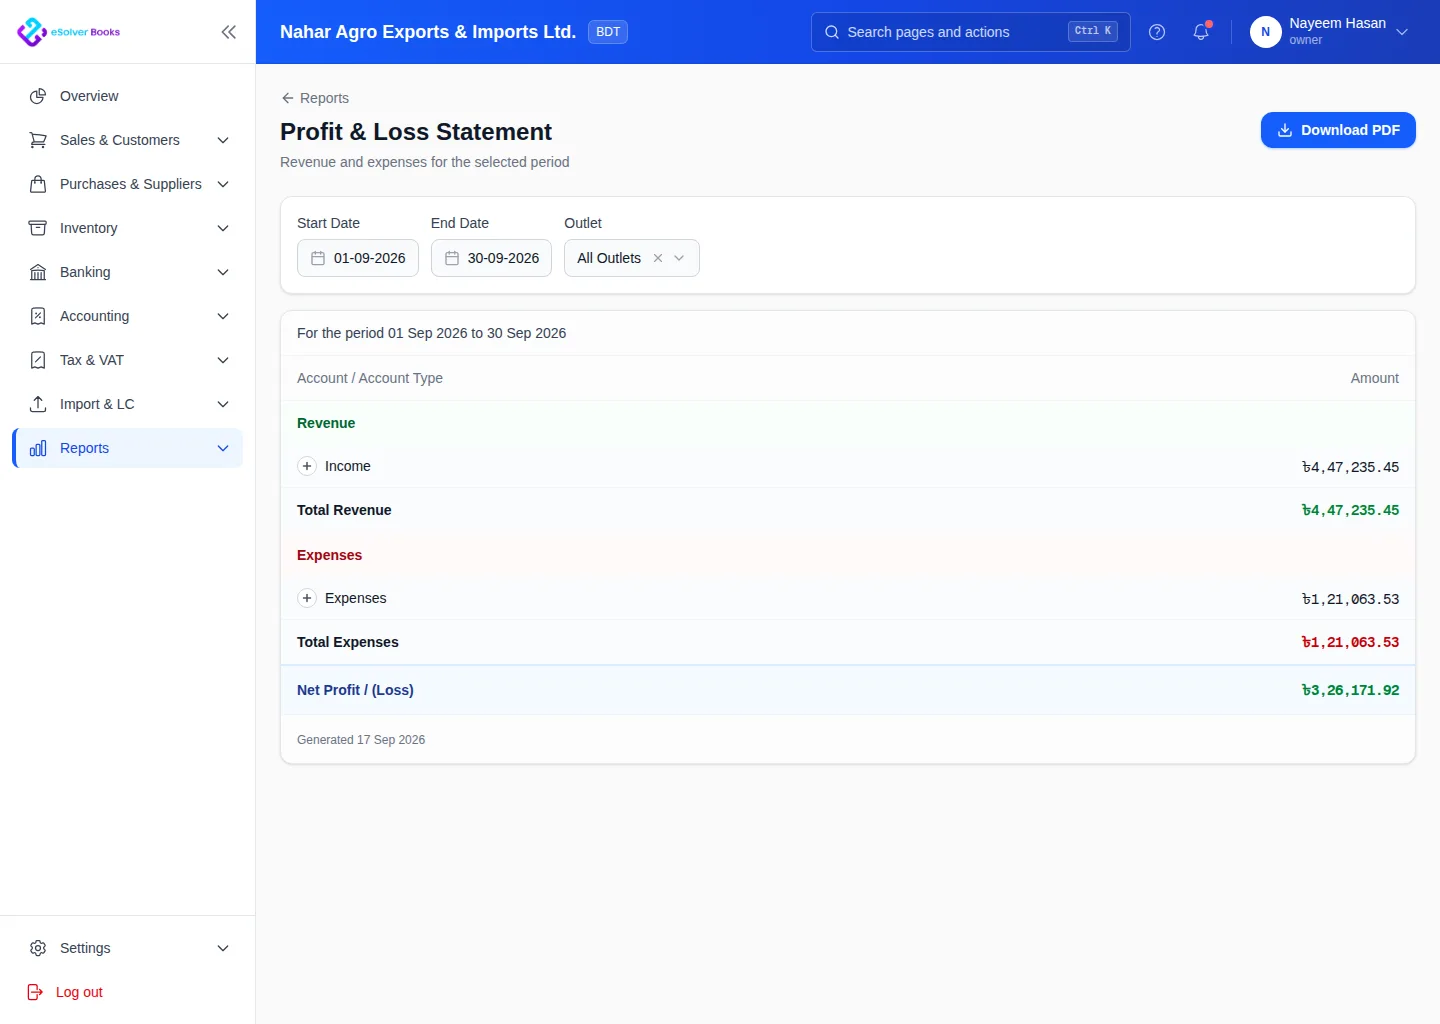Click the Settings gear icon
Viewport: 1440px width, 1024px height.
pos(38,948)
